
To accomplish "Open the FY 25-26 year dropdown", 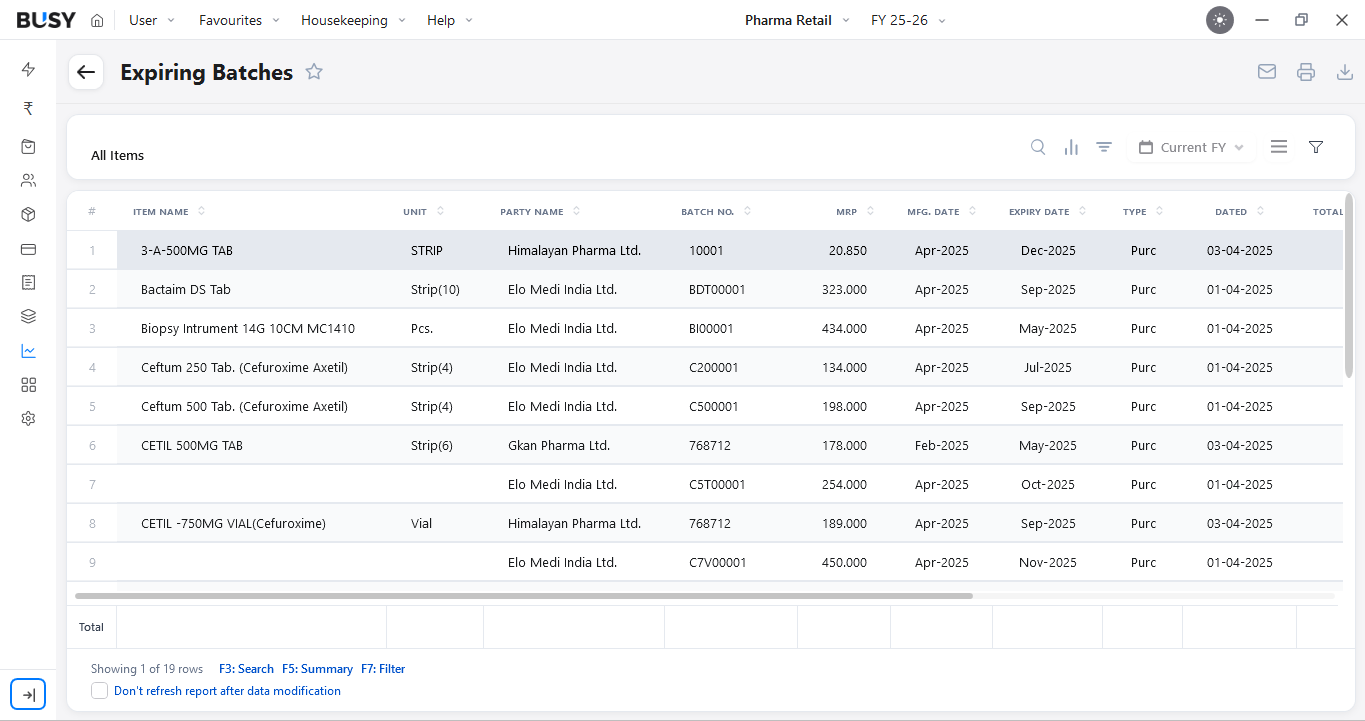I will tap(908, 20).
